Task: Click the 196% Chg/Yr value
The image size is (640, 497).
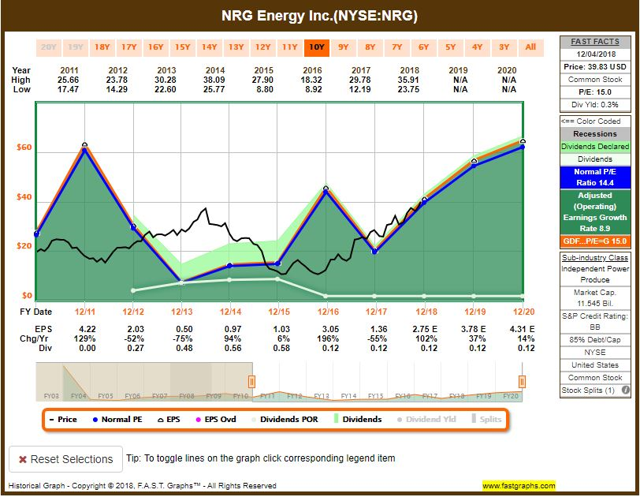Action: tap(328, 339)
